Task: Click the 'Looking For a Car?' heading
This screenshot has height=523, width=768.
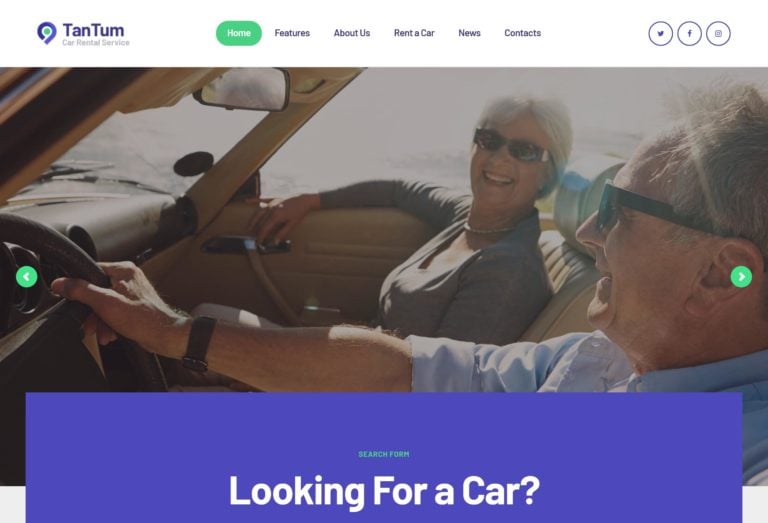Action: click(384, 490)
